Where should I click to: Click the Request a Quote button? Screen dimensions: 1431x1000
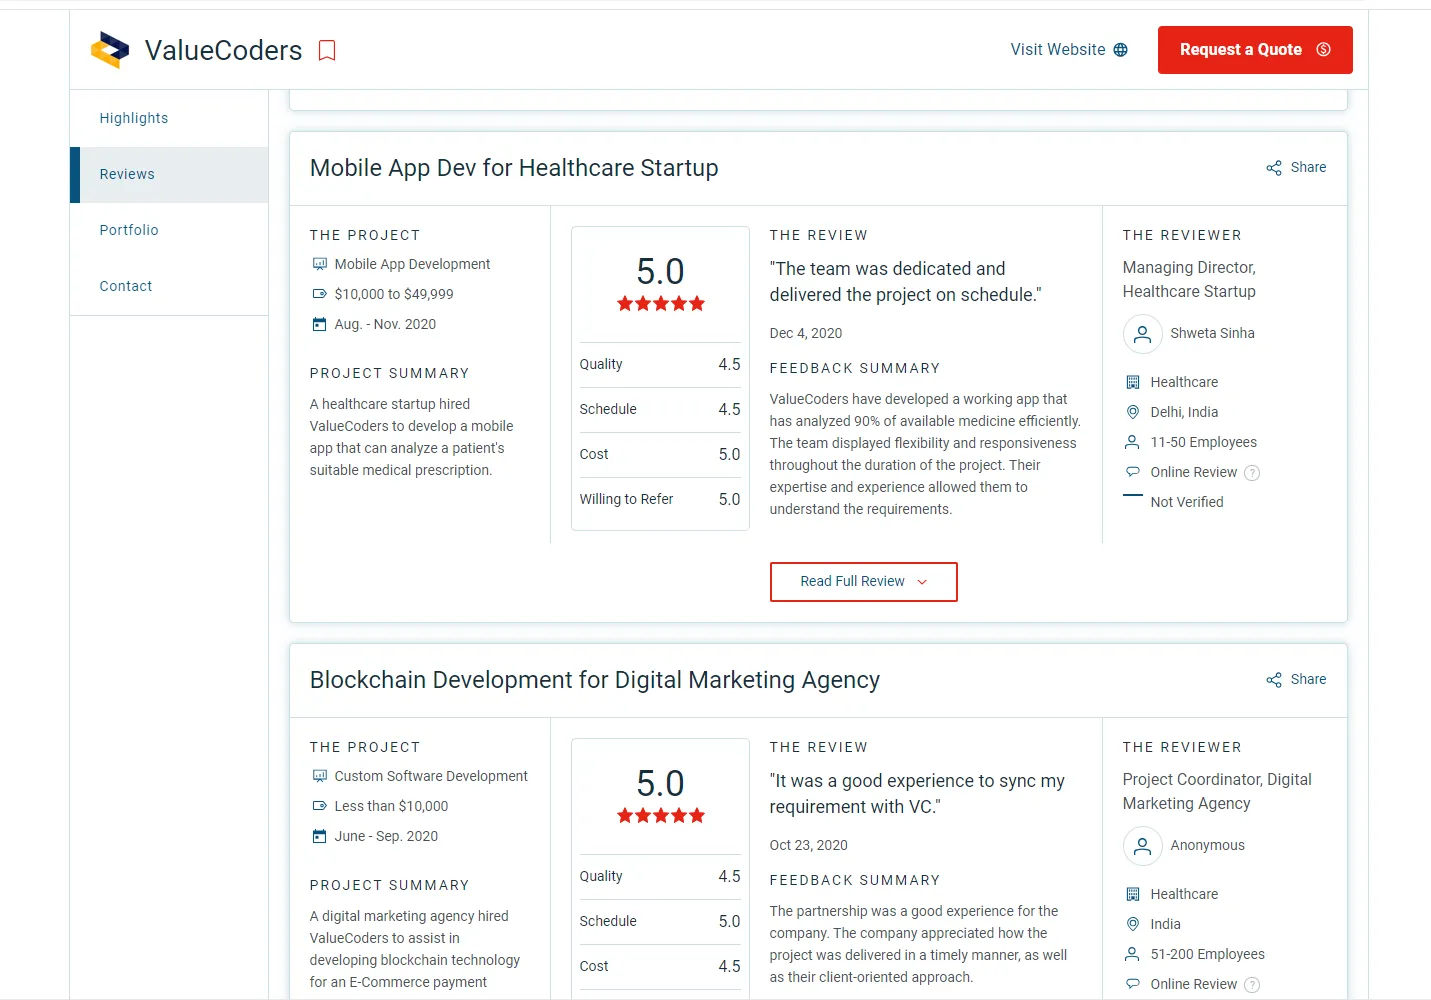pyautogui.click(x=1255, y=50)
